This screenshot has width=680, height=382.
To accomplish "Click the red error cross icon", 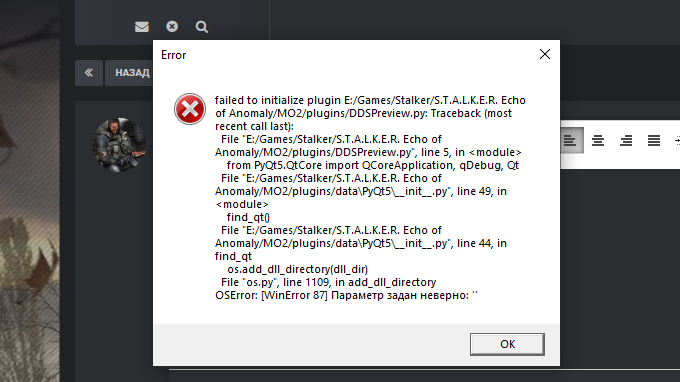I will pyautogui.click(x=190, y=109).
